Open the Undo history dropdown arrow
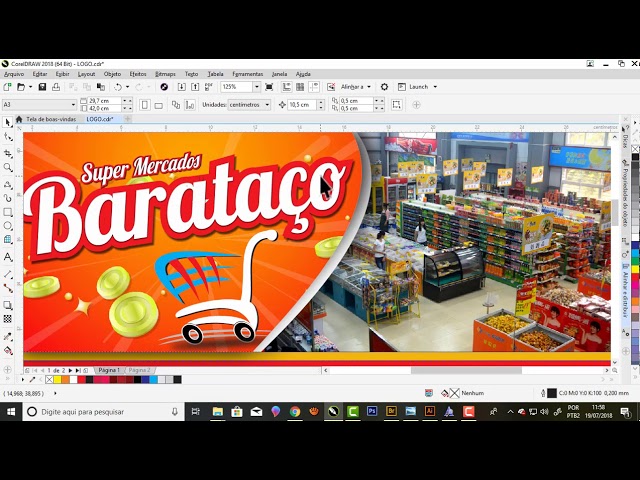This screenshot has width=640, height=480. [x=127, y=87]
